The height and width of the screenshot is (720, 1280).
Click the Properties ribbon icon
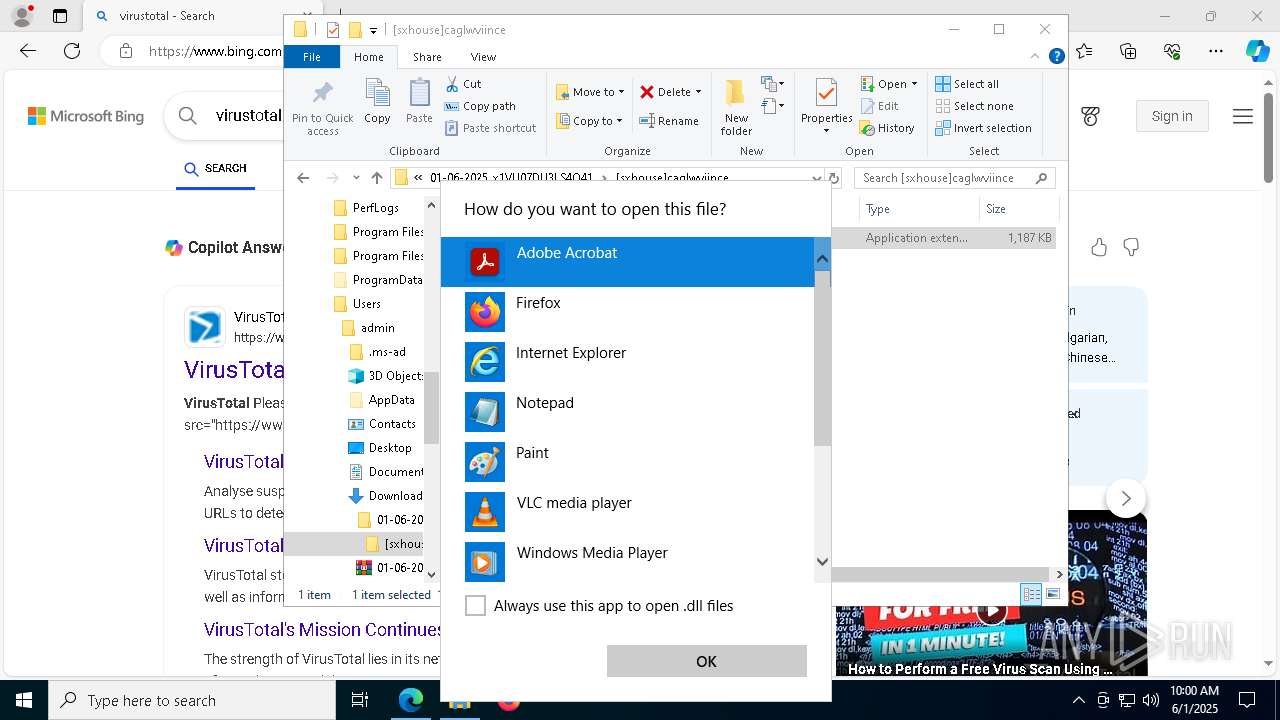tap(826, 106)
